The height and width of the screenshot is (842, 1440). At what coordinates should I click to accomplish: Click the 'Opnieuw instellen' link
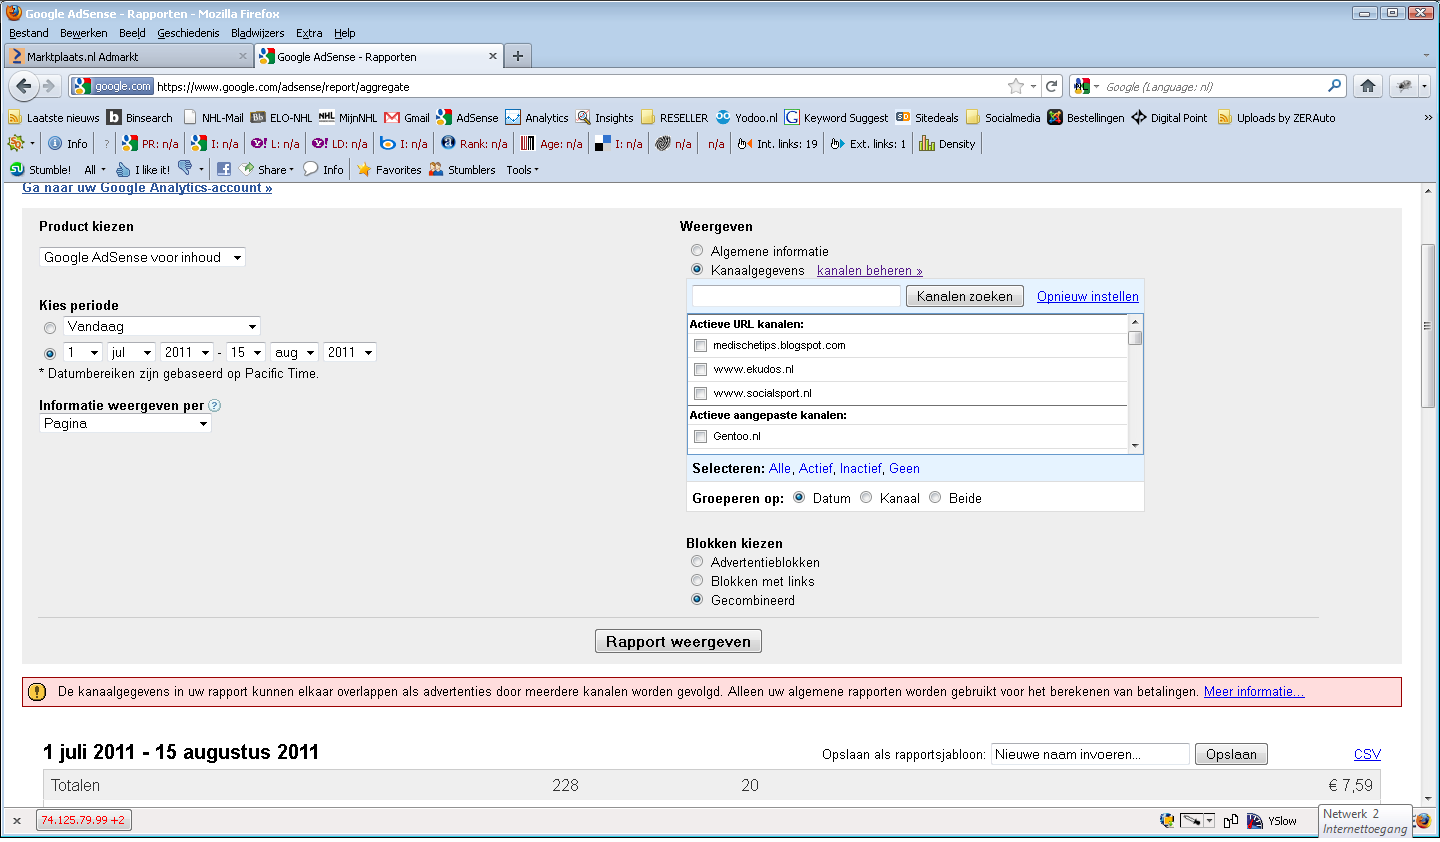1088,296
